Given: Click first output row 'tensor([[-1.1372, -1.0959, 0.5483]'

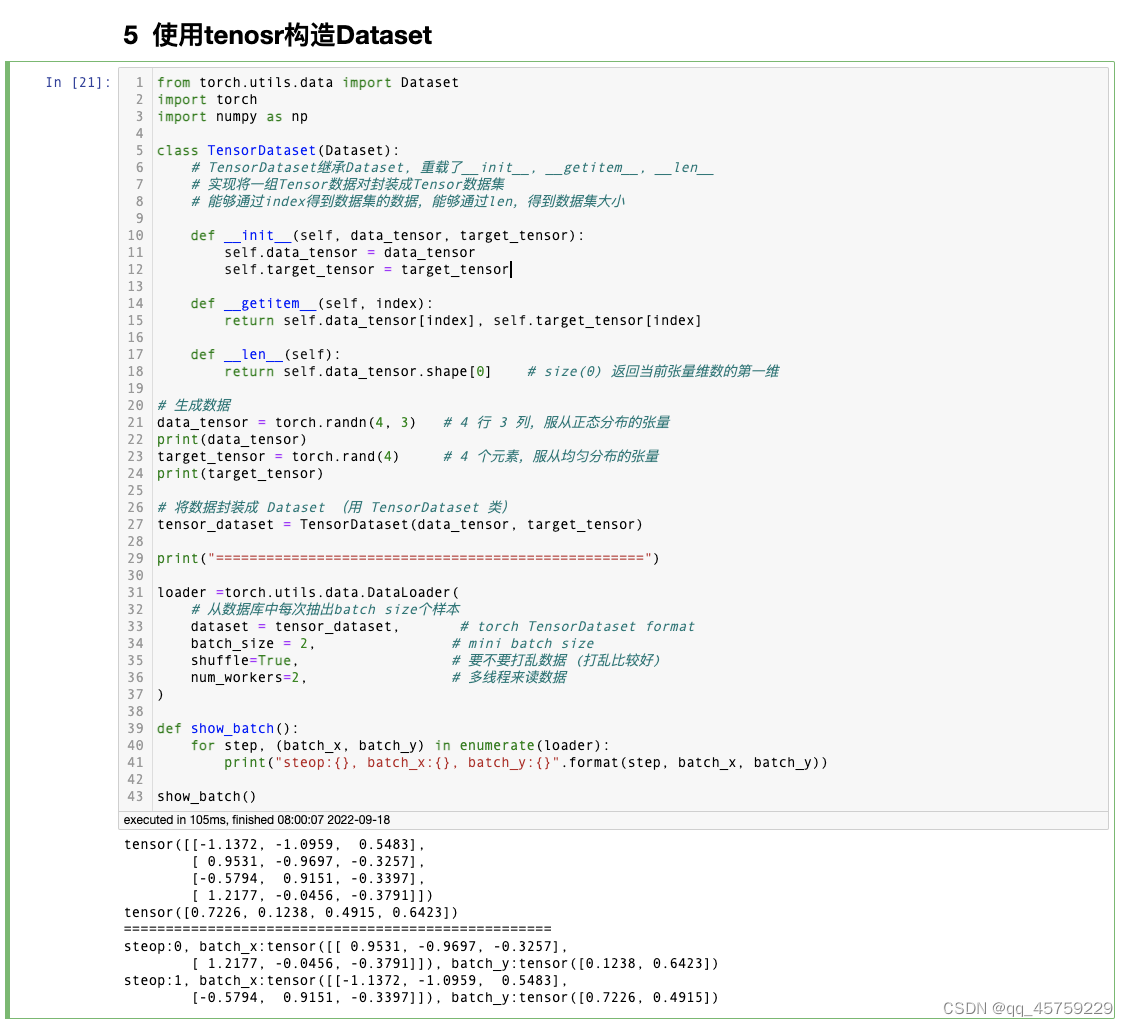Looking at the screenshot, I should (x=274, y=845).
